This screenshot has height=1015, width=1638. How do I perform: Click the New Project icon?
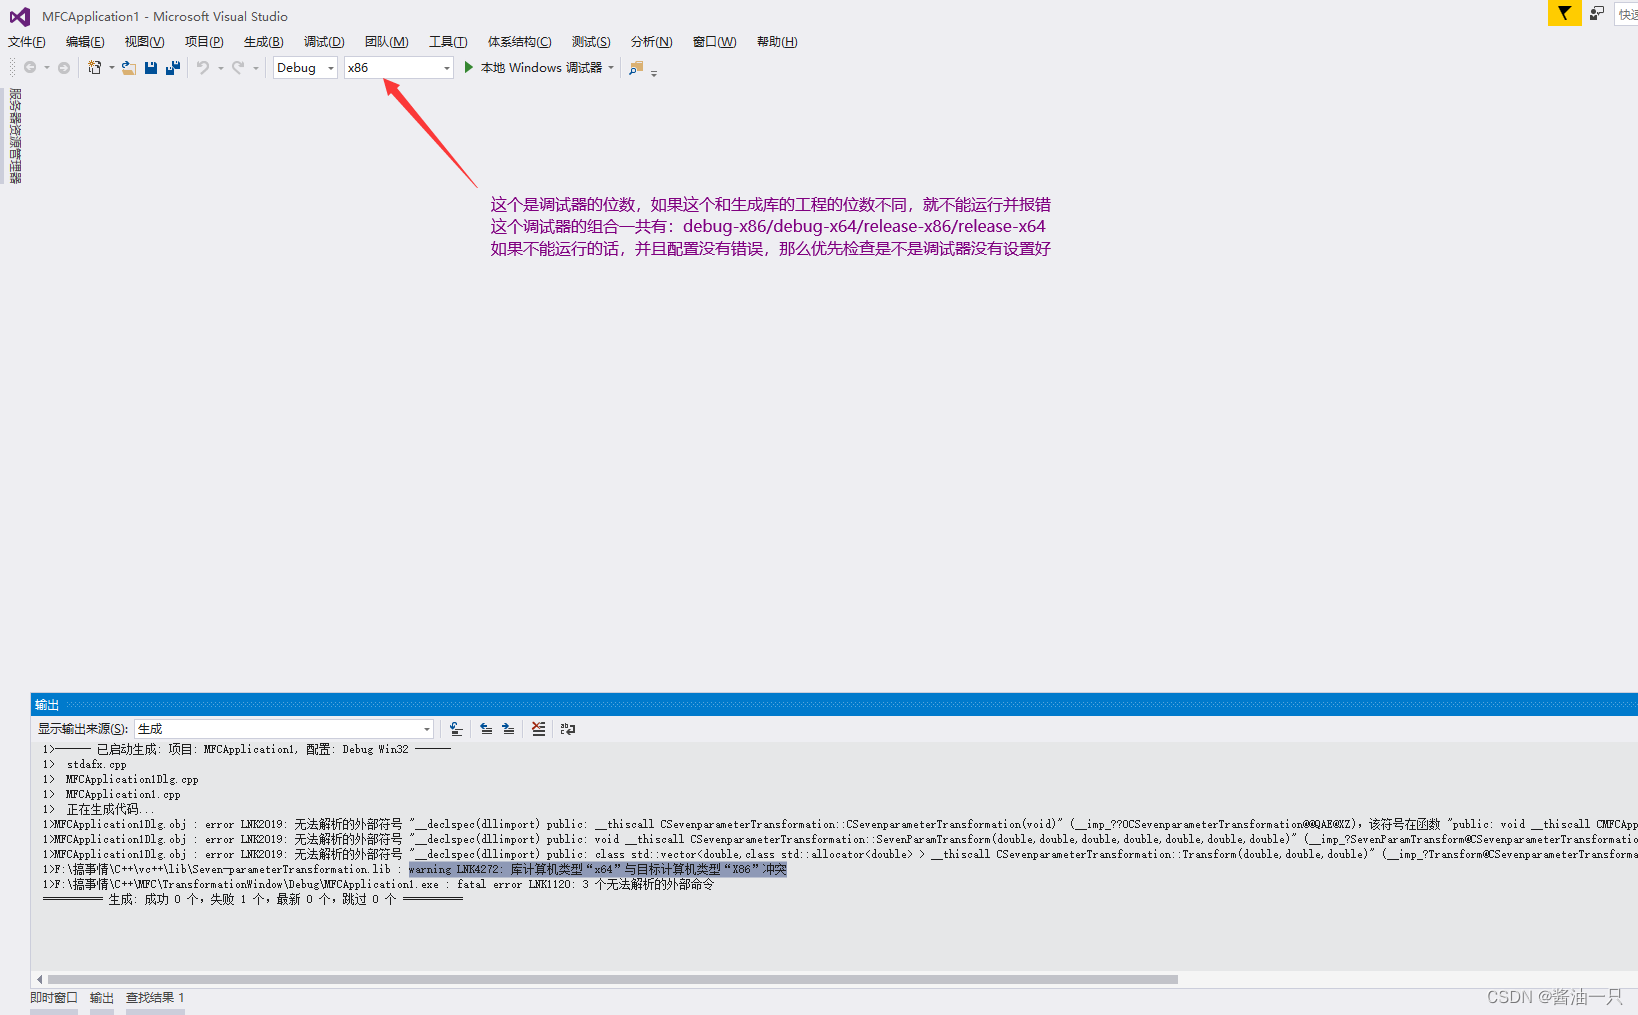click(95, 68)
